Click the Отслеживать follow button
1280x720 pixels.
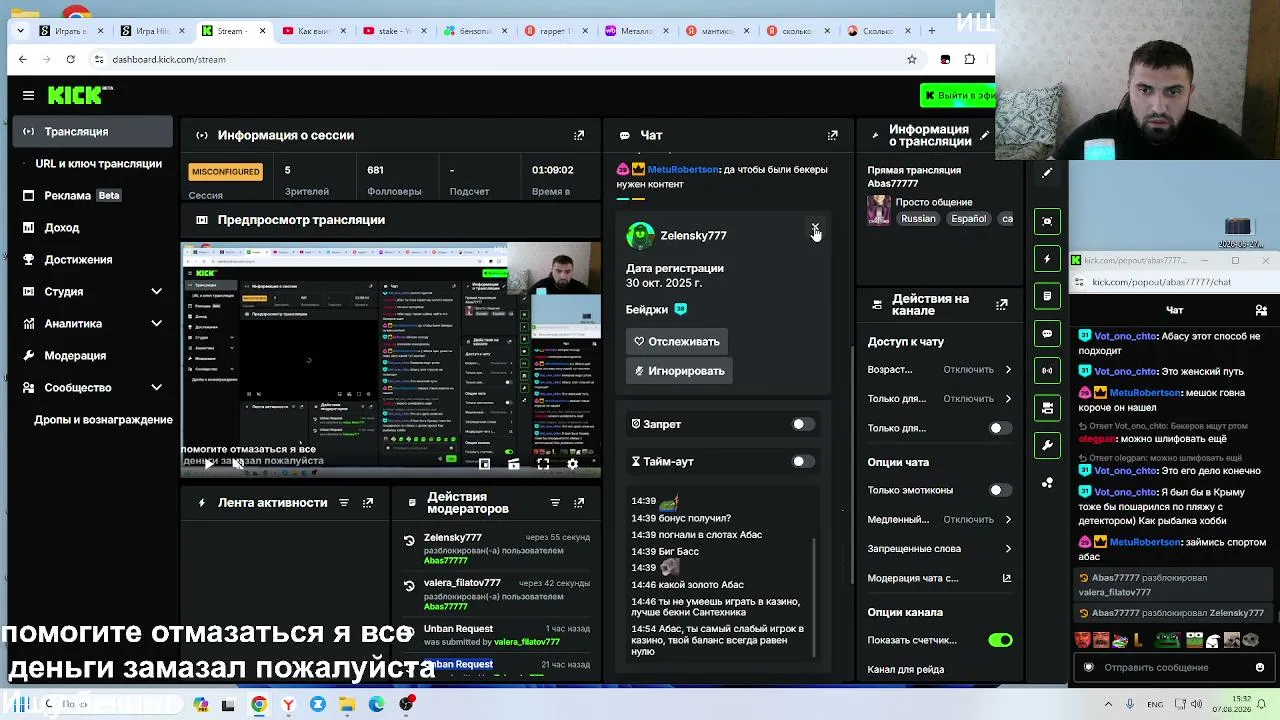(677, 341)
